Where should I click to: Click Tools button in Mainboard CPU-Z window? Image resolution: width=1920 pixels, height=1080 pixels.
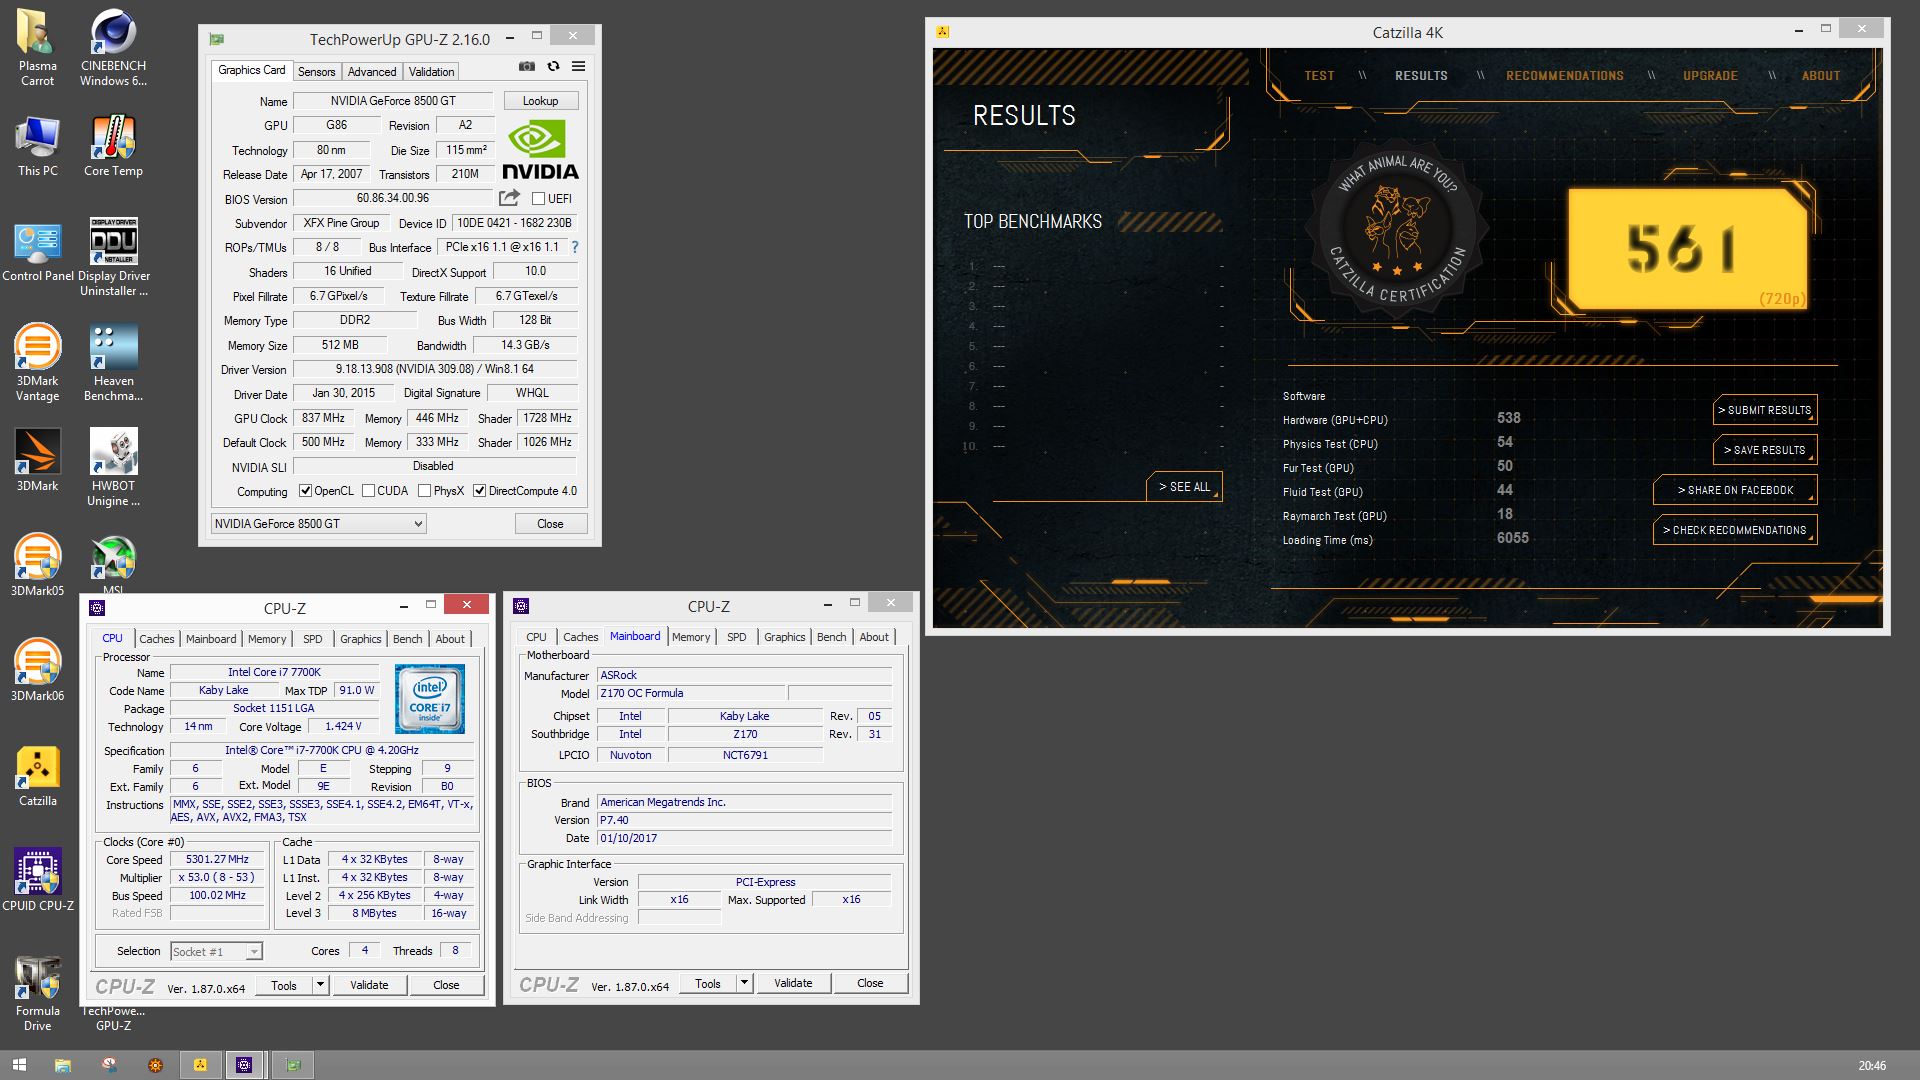tap(708, 983)
